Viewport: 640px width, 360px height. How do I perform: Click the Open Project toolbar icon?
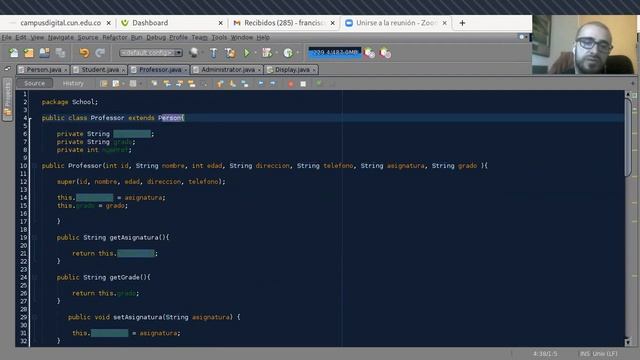(x=44, y=53)
